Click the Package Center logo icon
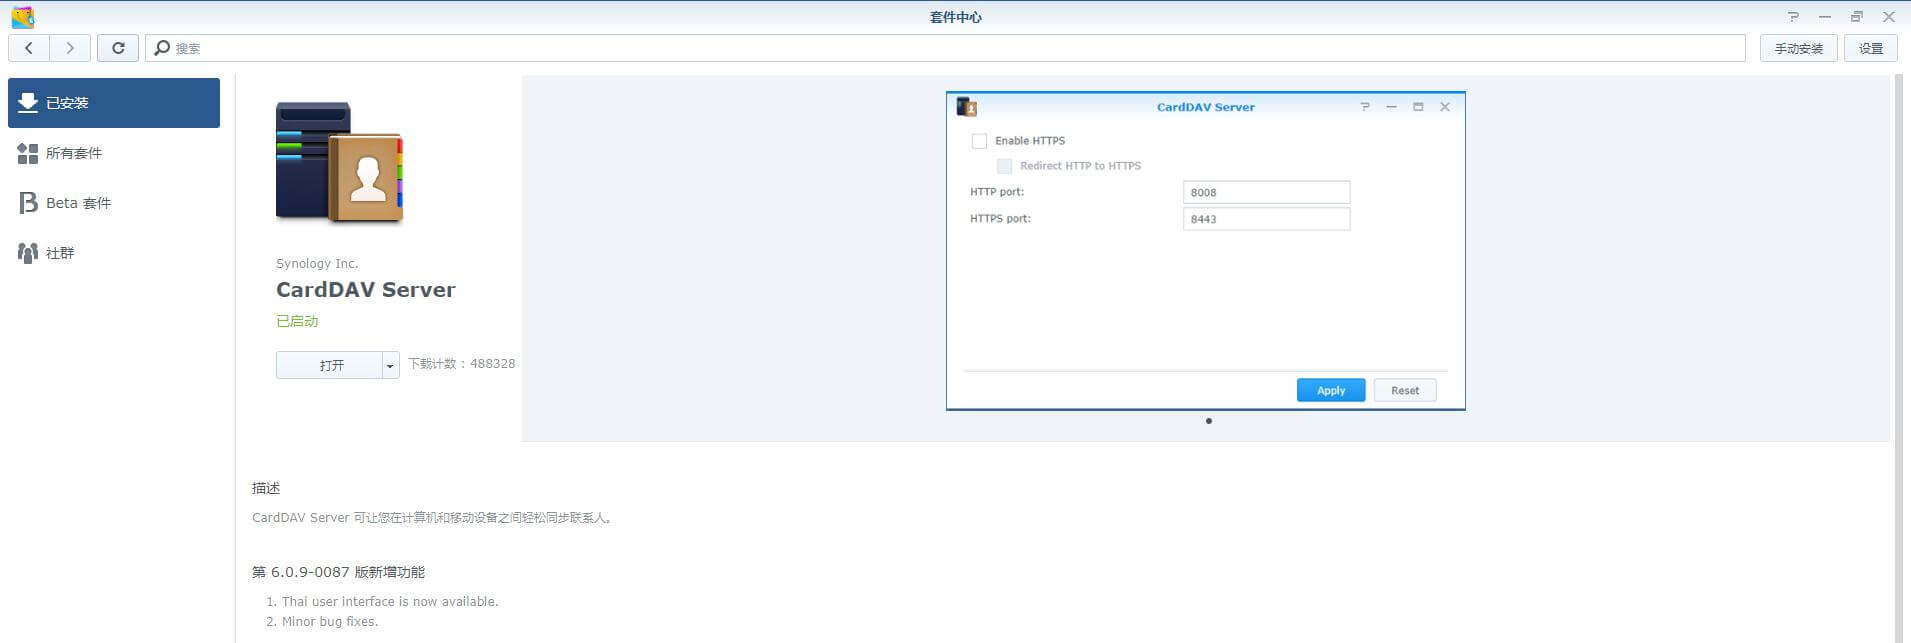 (x=22, y=17)
